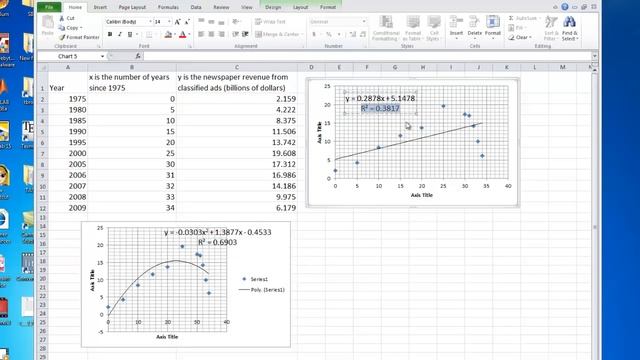The height and width of the screenshot is (360, 640).
Task: Switch to the Data tab
Action: click(x=196, y=7)
